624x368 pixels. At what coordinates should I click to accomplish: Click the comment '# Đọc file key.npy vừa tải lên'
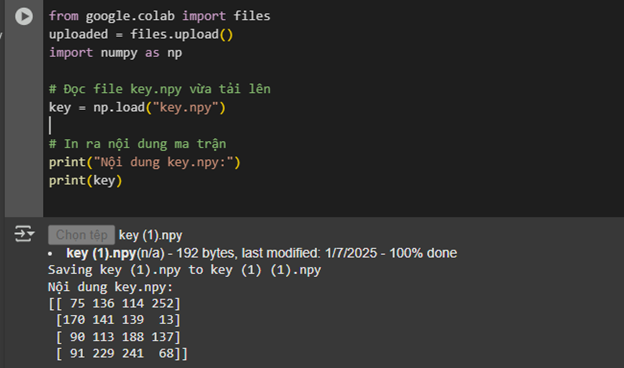tap(160, 89)
